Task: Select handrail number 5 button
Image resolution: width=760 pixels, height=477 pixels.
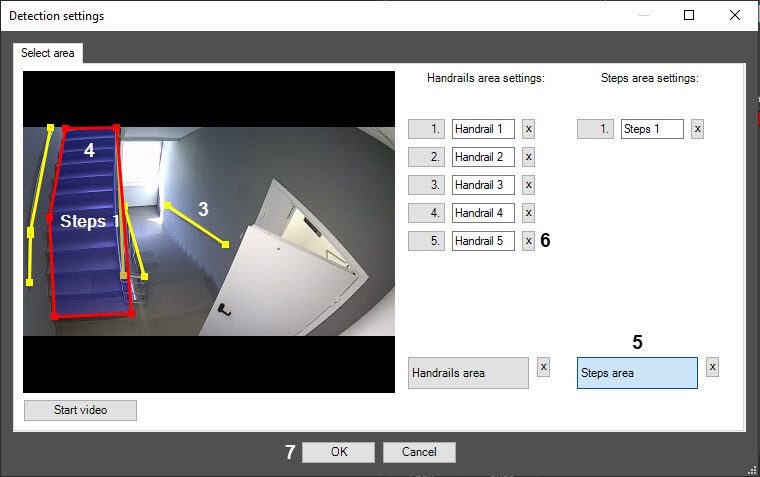Action: tap(427, 241)
